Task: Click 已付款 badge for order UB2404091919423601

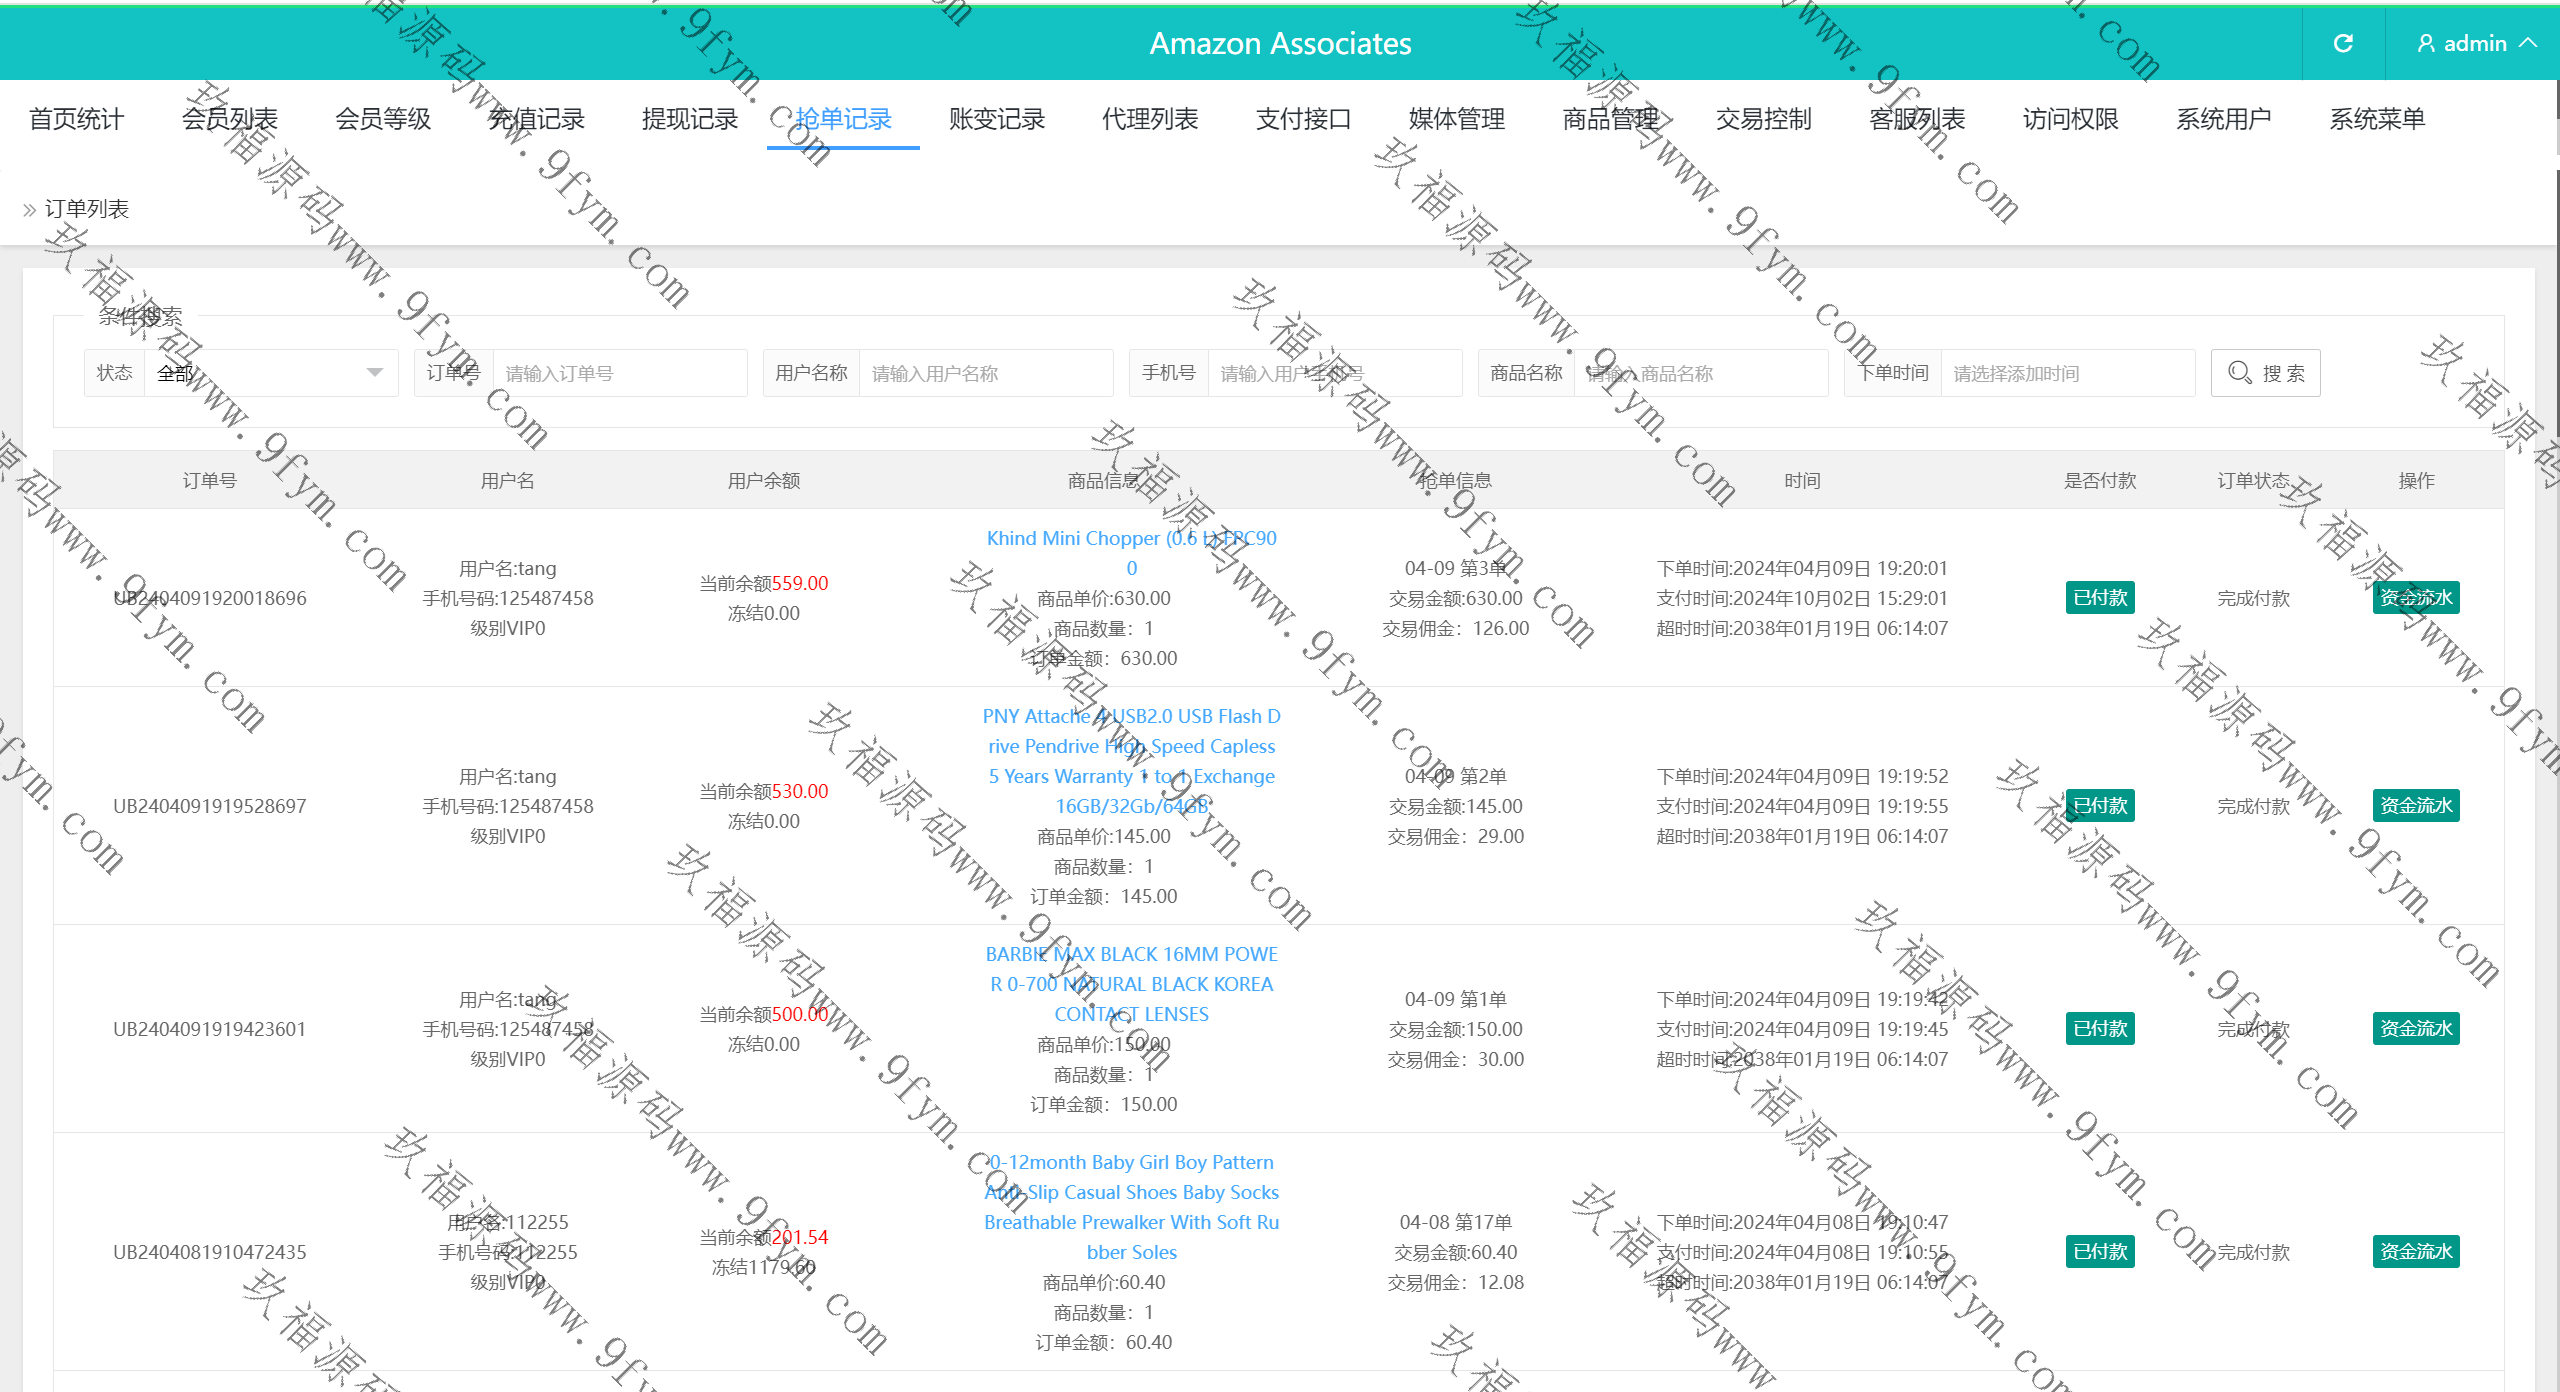Action: click(x=2100, y=1029)
